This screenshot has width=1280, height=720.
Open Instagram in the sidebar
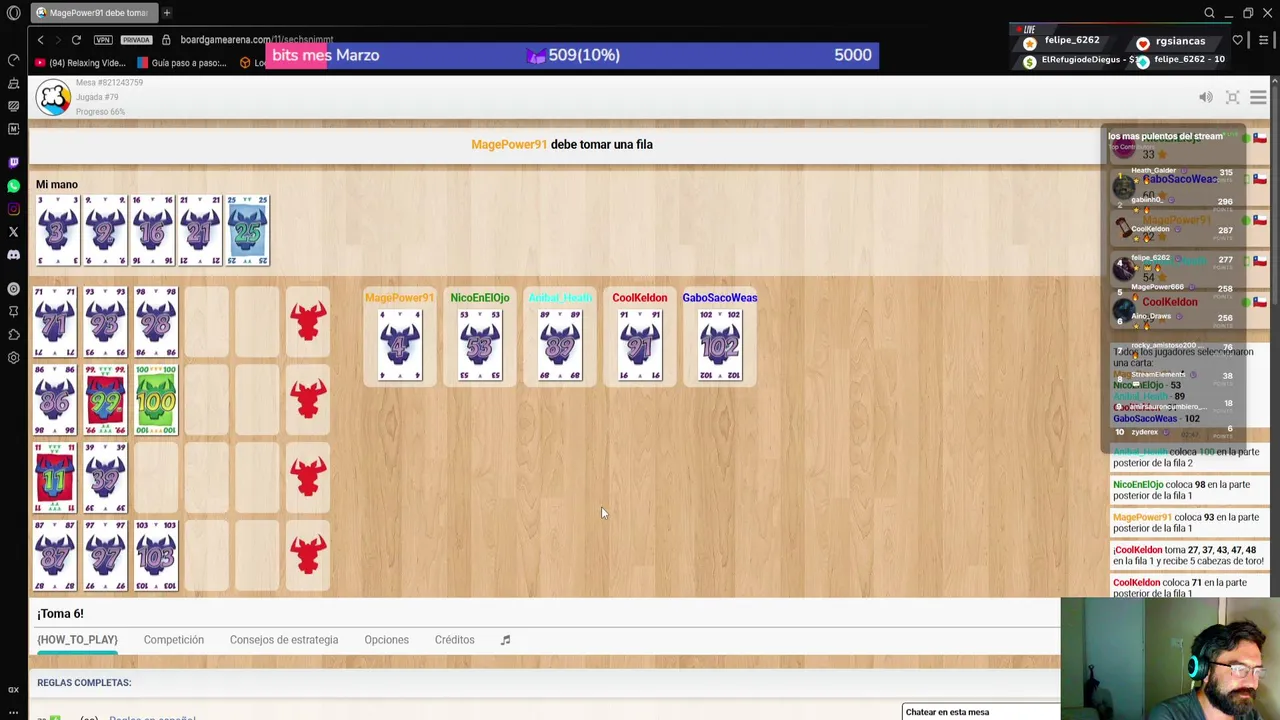click(13, 209)
